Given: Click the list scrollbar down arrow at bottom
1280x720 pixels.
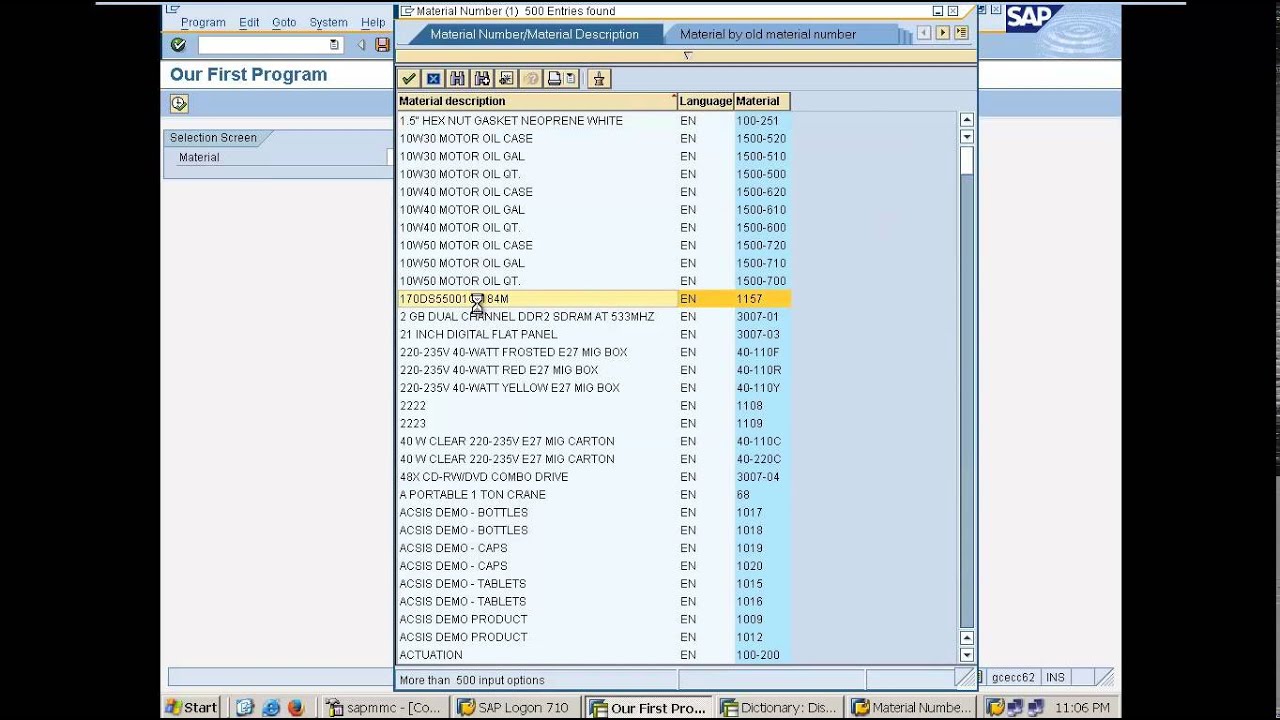Looking at the screenshot, I should [966, 655].
